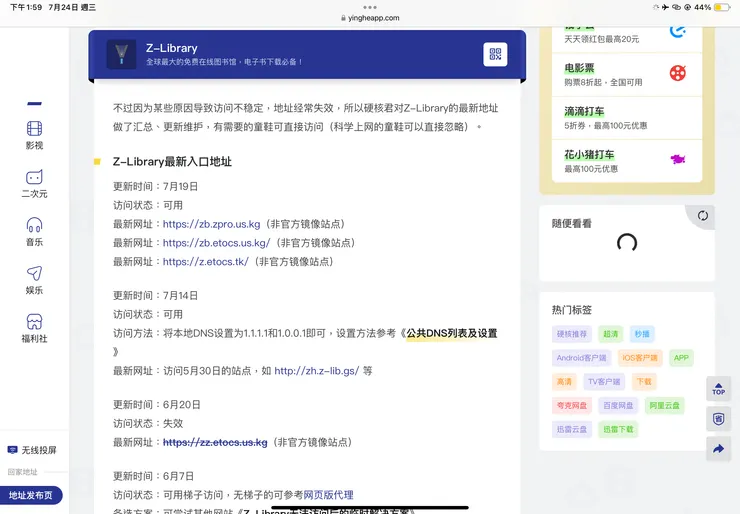Click the yingheapp.com address bar

click(370, 18)
